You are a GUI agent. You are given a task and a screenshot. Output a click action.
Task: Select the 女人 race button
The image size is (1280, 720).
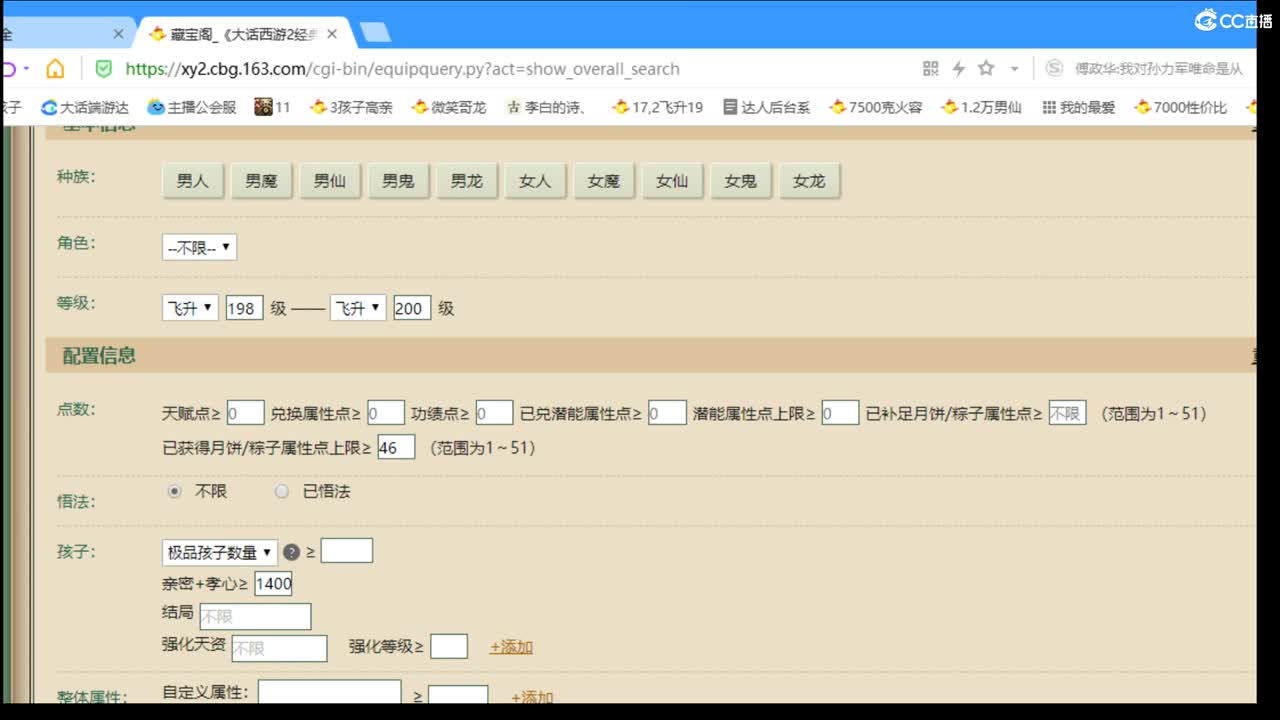click(535, 182)
